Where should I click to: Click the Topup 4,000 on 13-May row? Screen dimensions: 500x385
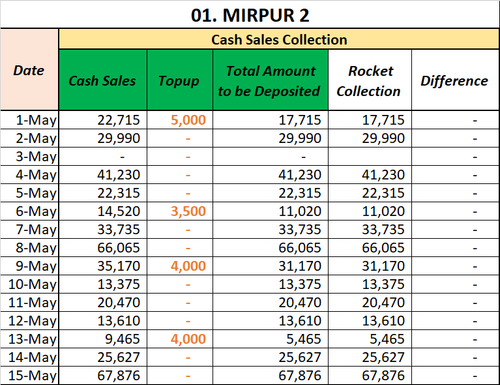179,339
